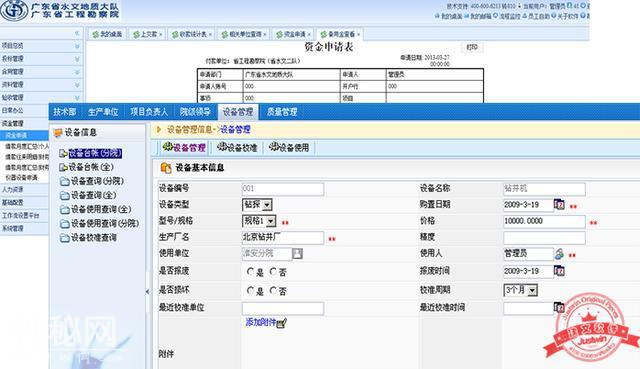Image resolution: width=640 pixels, height=369 pixels.
Task: Open 设备查询(分院) folder
Action: point(97,181)
